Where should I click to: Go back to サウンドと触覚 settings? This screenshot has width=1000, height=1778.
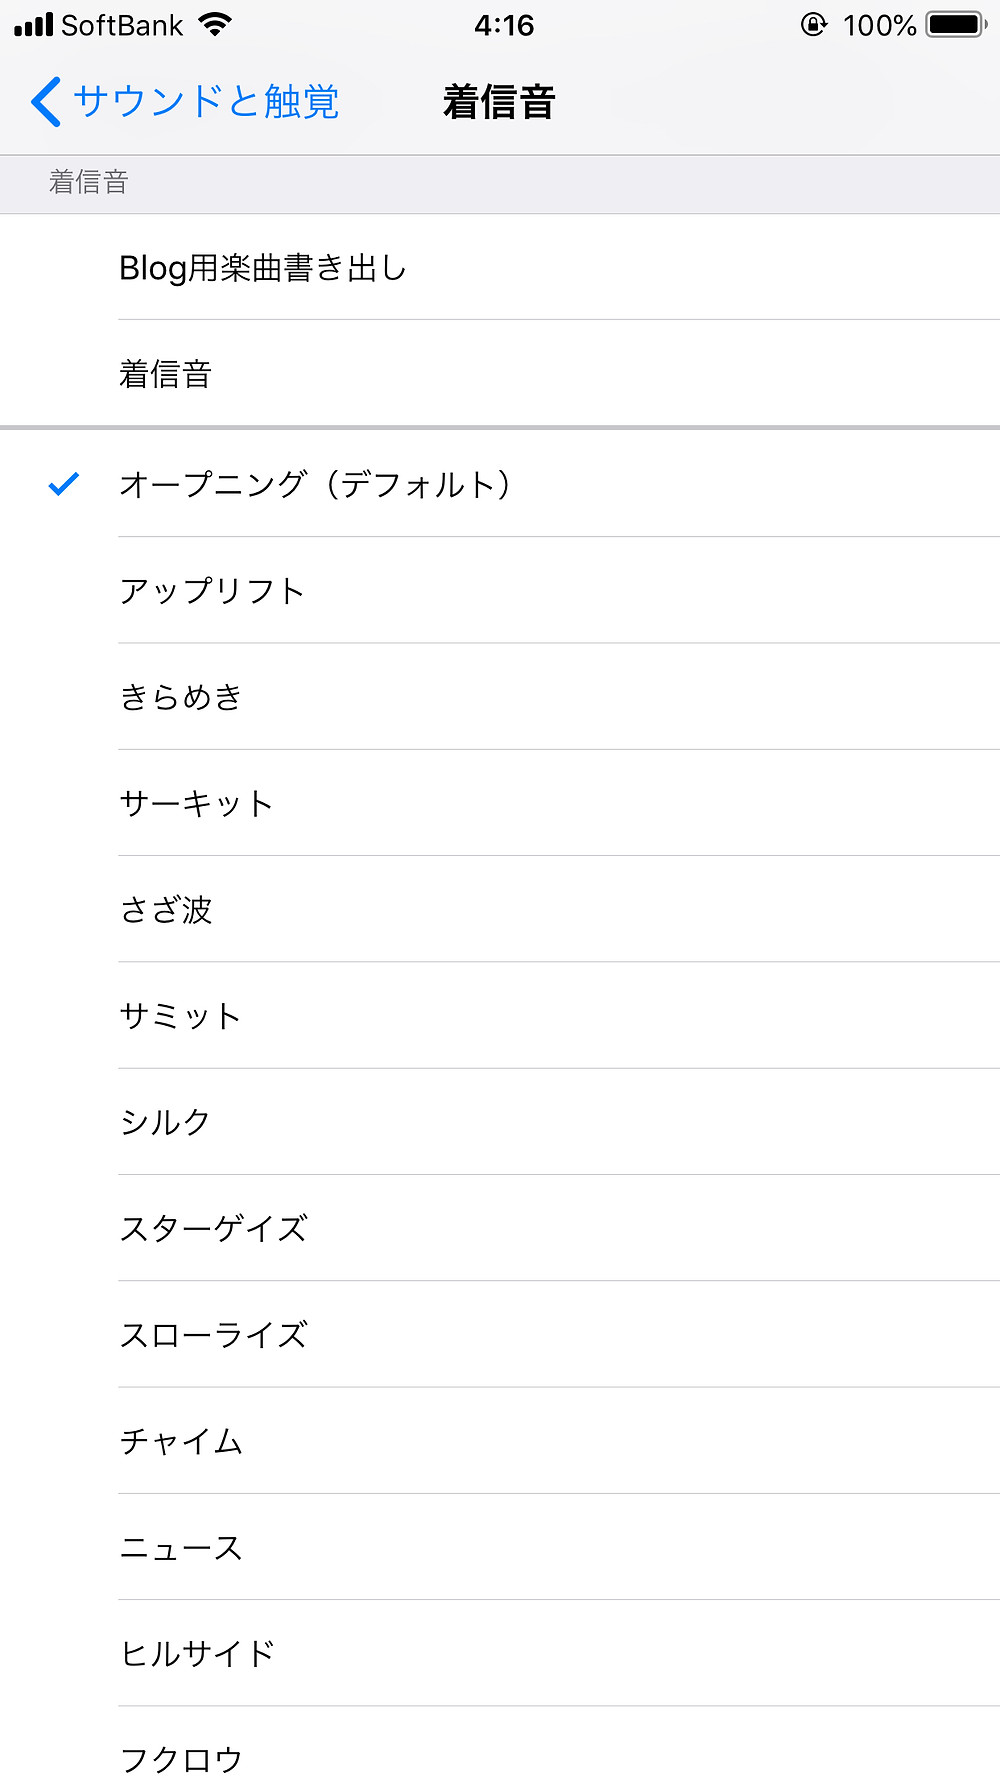185,102
